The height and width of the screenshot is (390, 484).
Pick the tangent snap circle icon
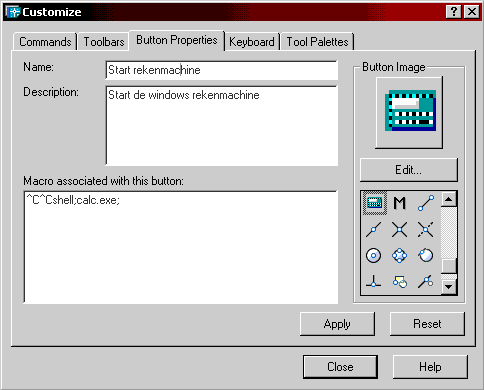[426, 256]
